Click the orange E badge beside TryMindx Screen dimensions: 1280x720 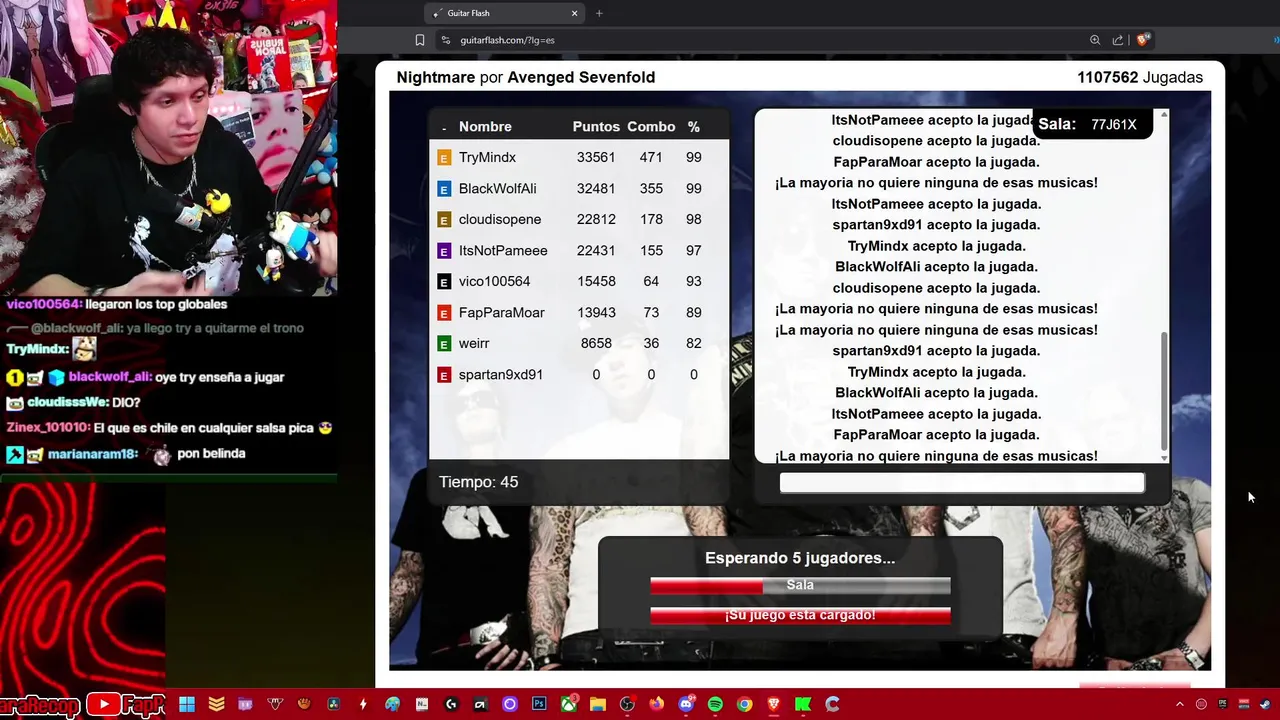point(444,158)
